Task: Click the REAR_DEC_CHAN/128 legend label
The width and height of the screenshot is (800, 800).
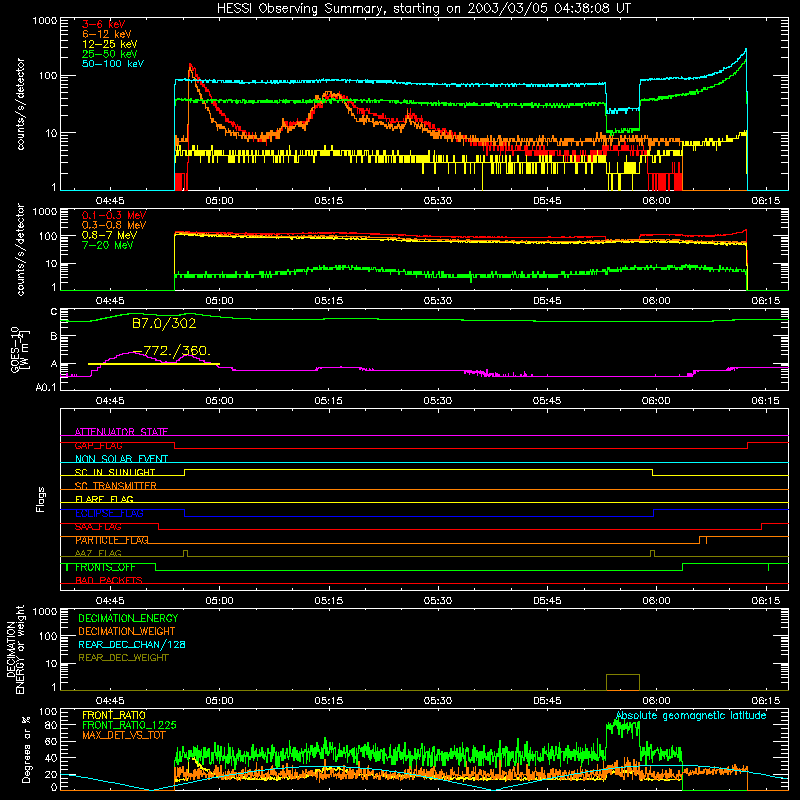Action: pos(132,645)
